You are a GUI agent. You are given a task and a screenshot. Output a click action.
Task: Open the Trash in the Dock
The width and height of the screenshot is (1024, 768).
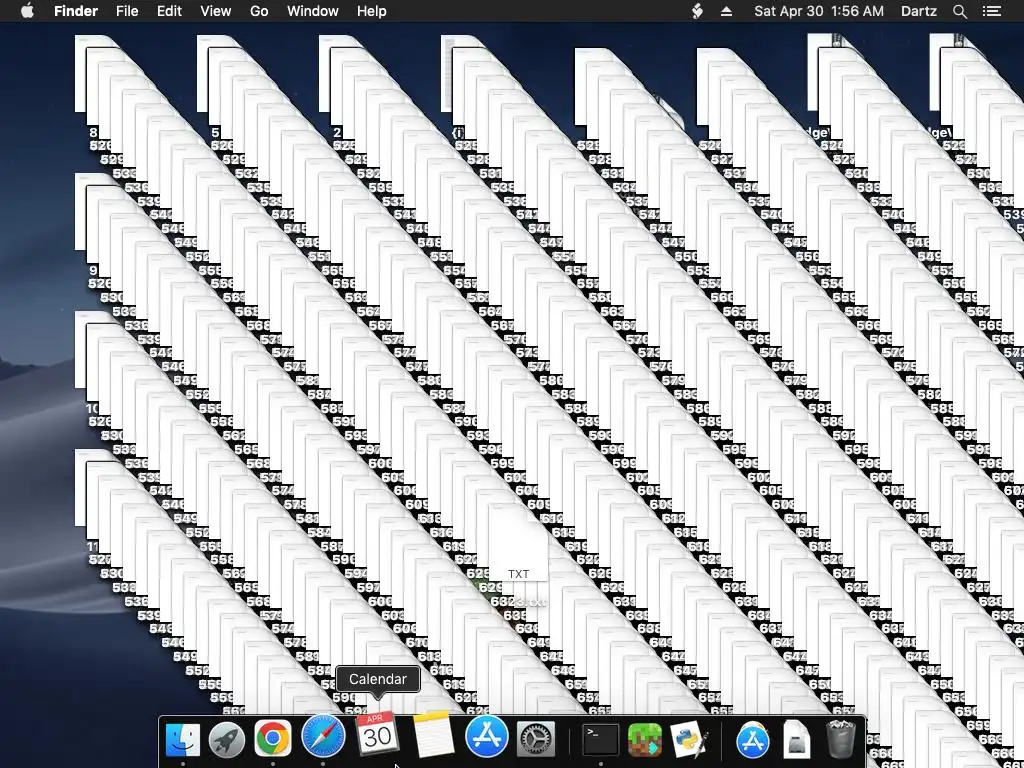pyautogui.click(x=840, y=739)
